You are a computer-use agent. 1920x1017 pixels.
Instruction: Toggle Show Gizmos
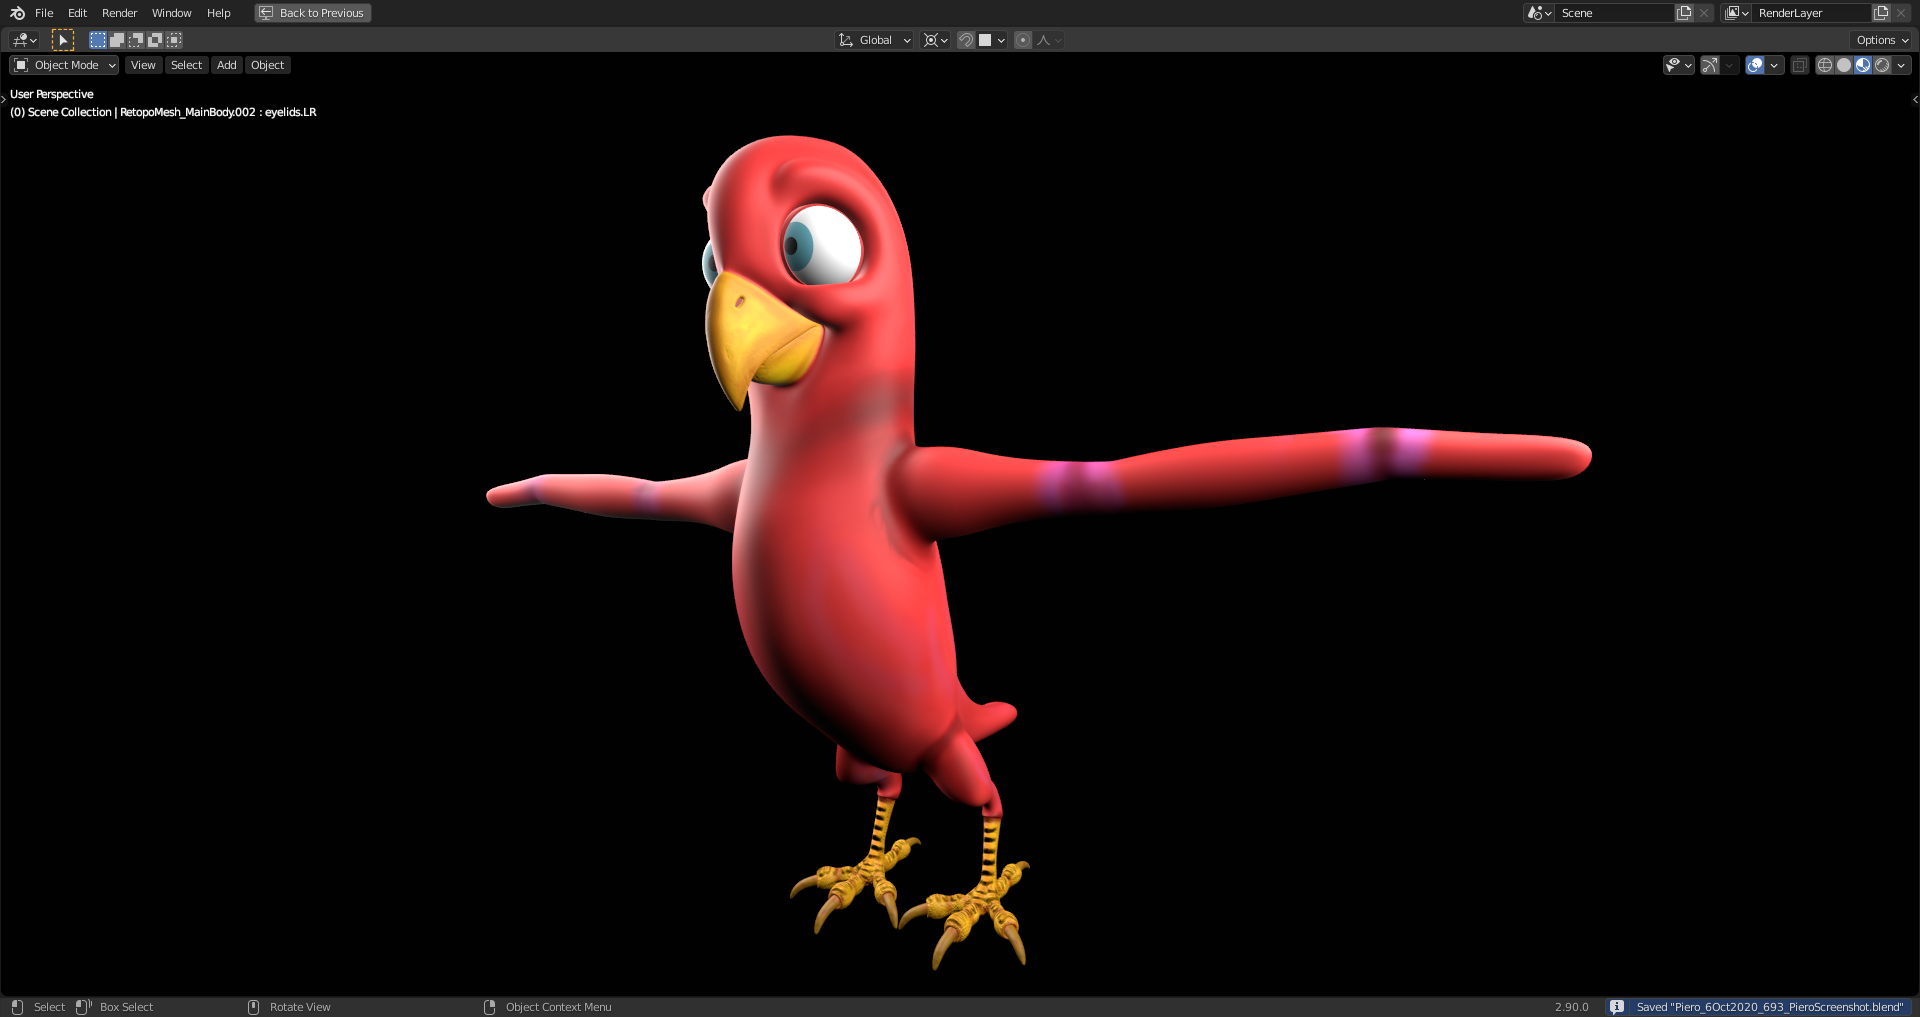tap(1709, 64)
